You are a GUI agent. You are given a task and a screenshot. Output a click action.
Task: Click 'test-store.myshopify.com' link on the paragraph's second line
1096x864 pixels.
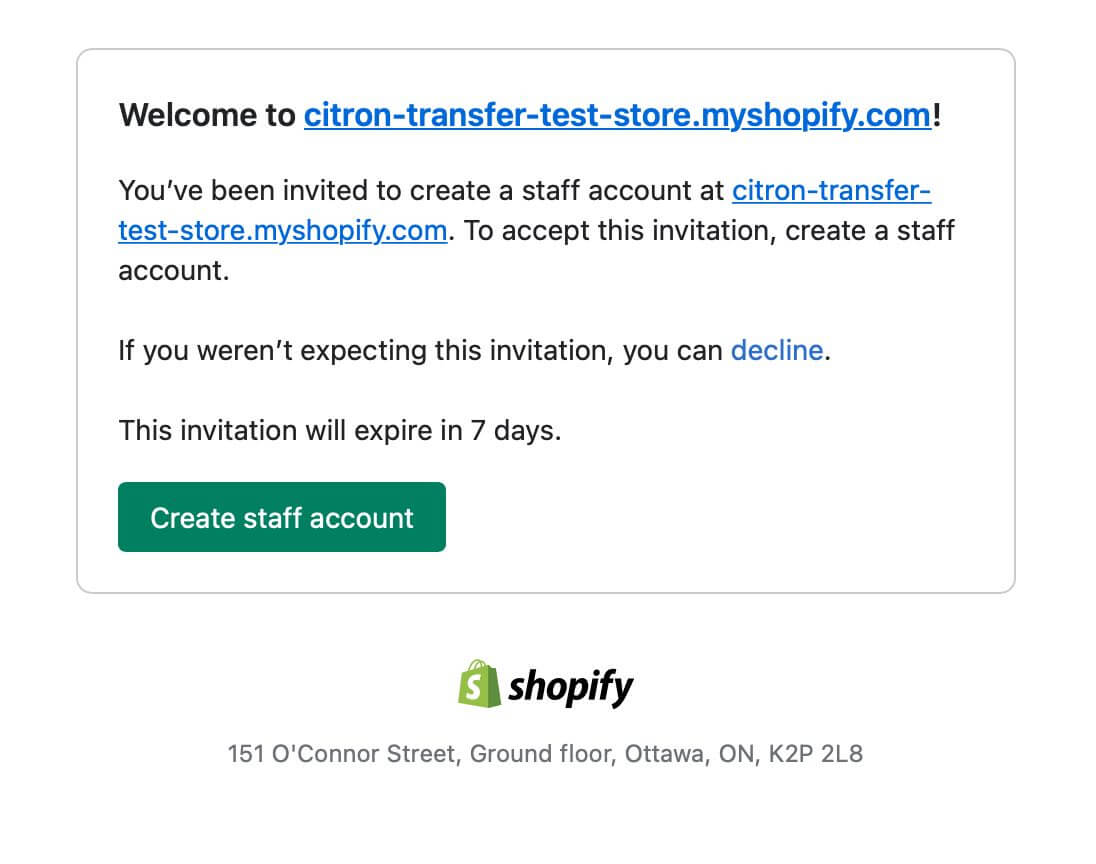[282, 231]
